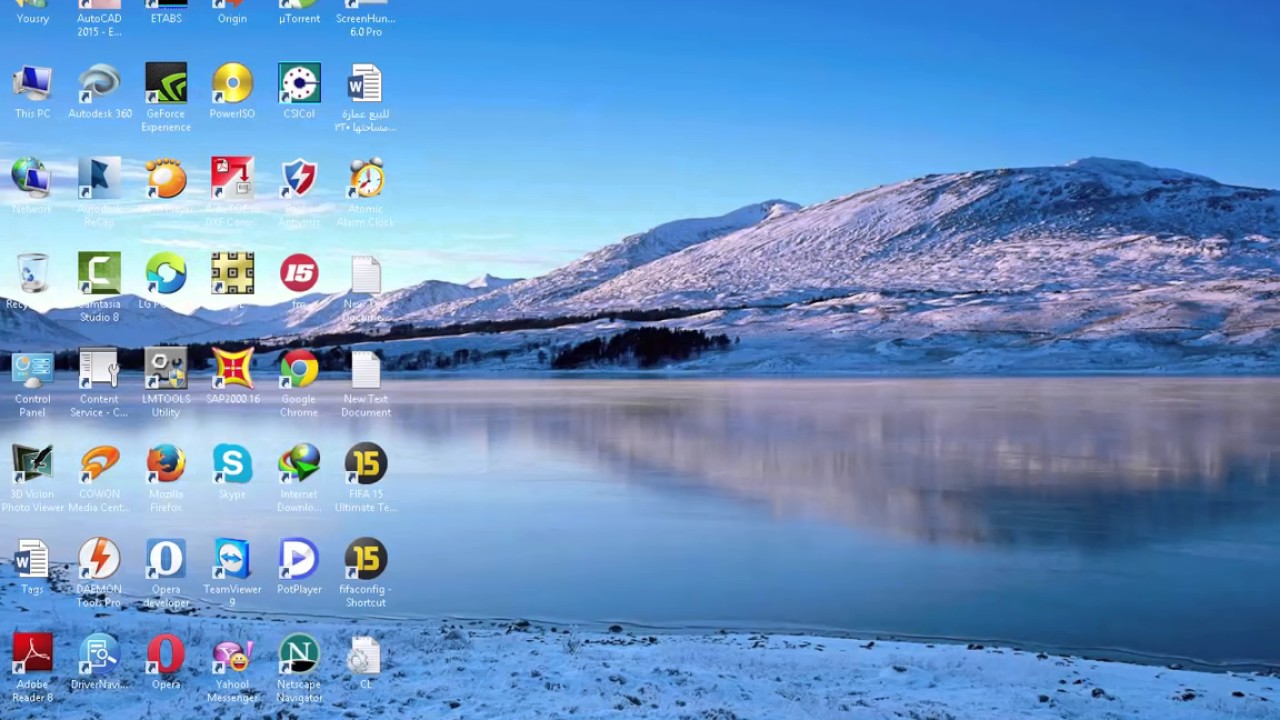The image size is (1280, 720).
Task: Launch PowerISO from the desktop
Action: [x=232, y=92]
